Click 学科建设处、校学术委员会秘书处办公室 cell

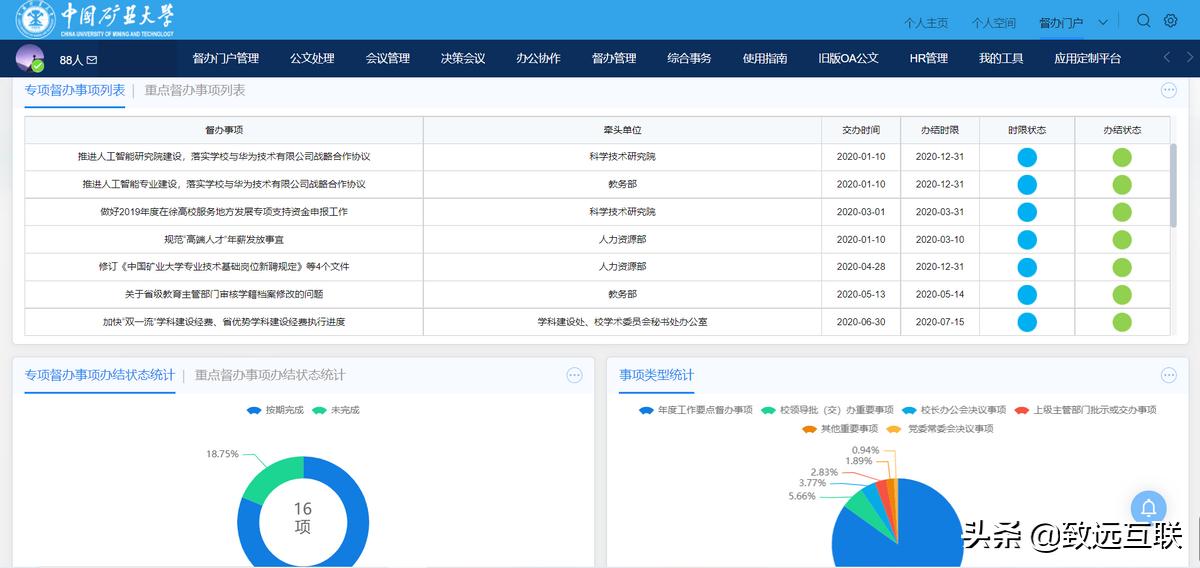622,322
